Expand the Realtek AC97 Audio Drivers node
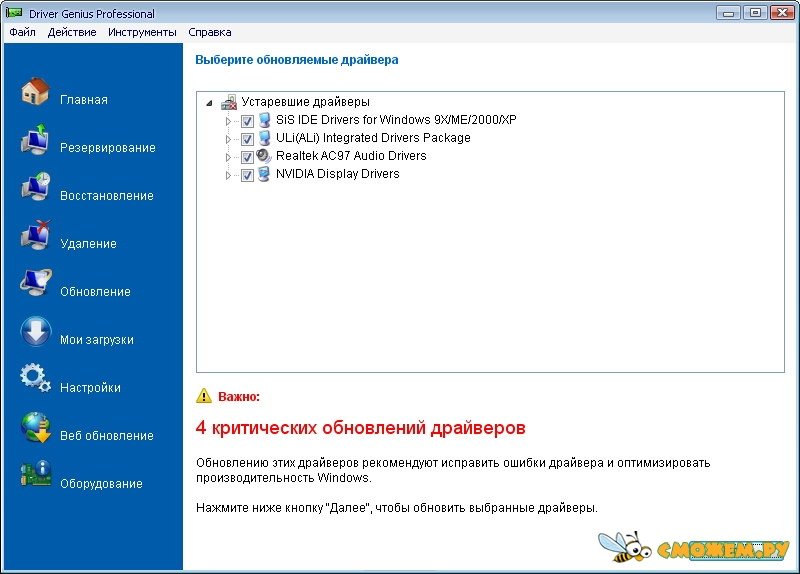This screenshot has height=574, width=800. 228,157
